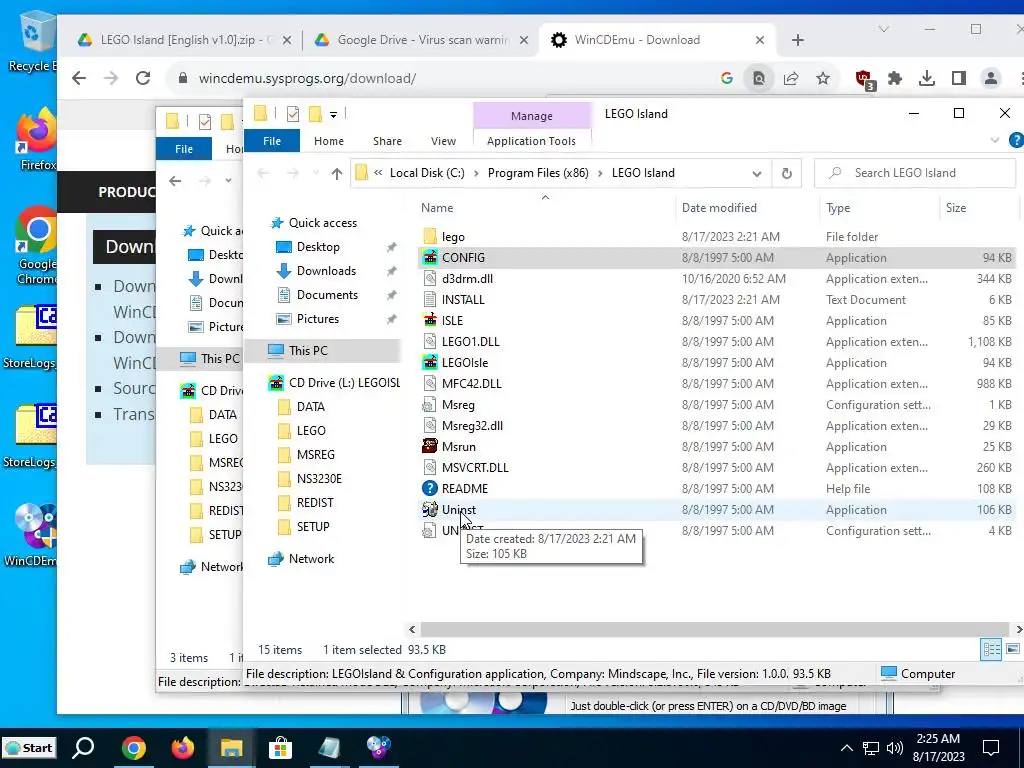Click the Msrun application icon

430,447
